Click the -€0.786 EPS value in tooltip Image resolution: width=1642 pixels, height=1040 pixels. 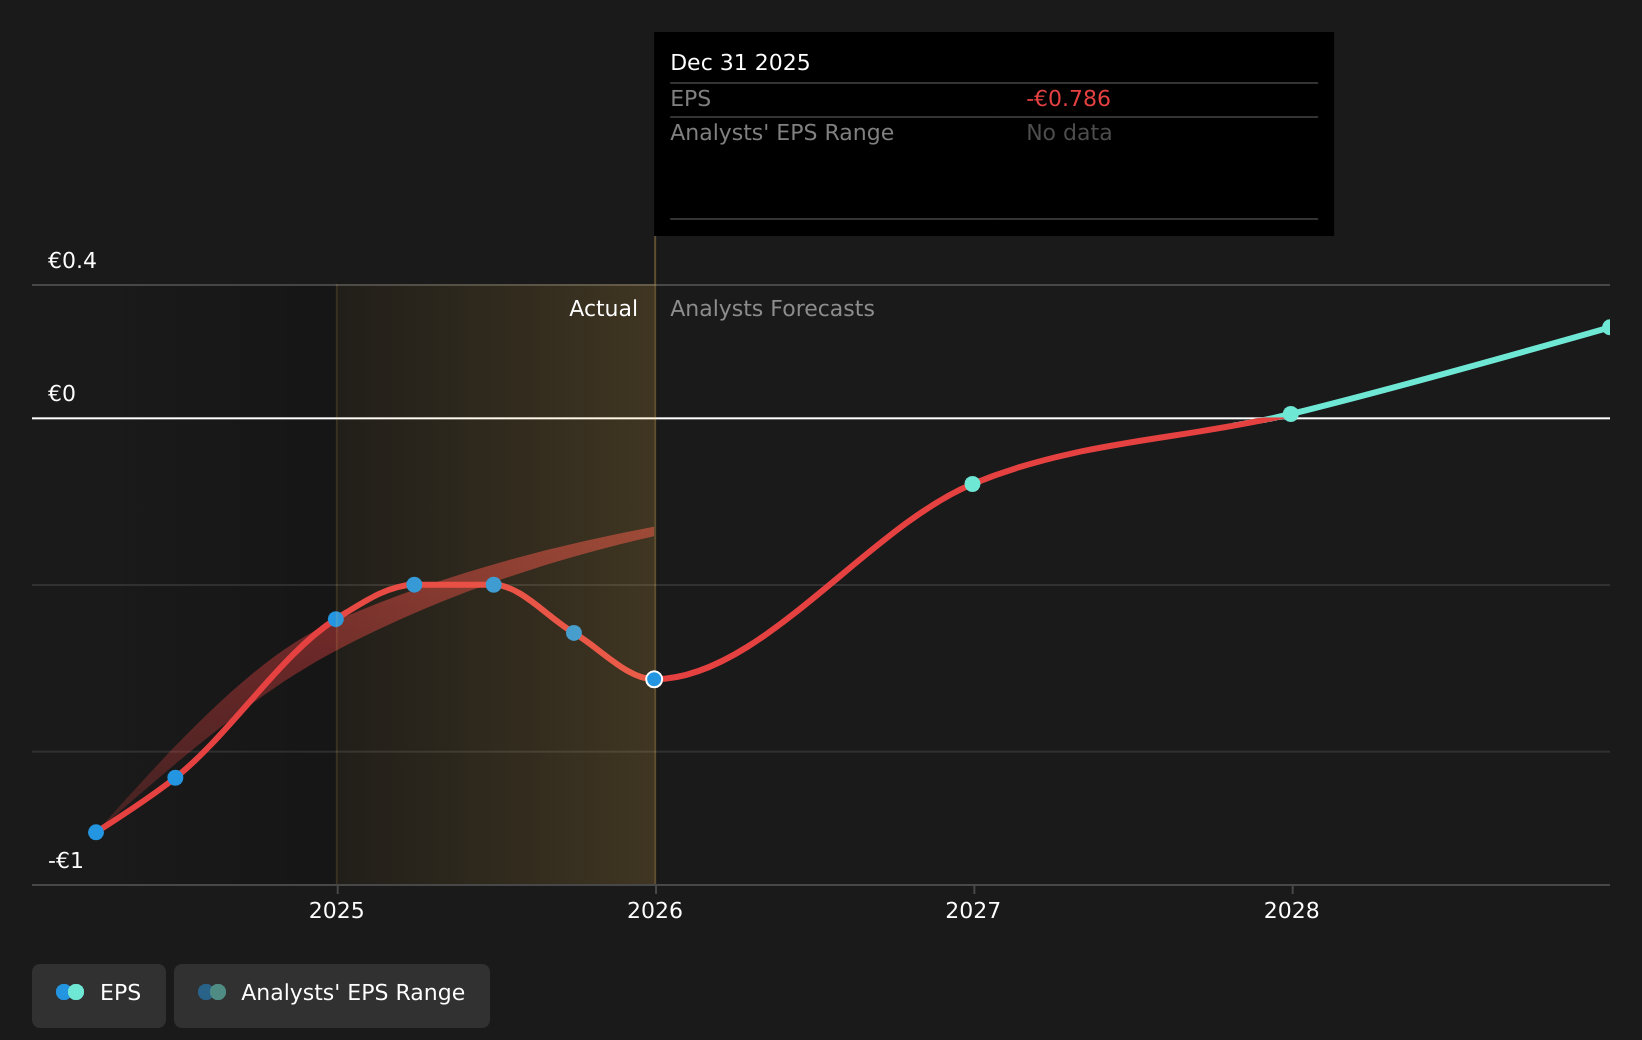coord(1068,99)
